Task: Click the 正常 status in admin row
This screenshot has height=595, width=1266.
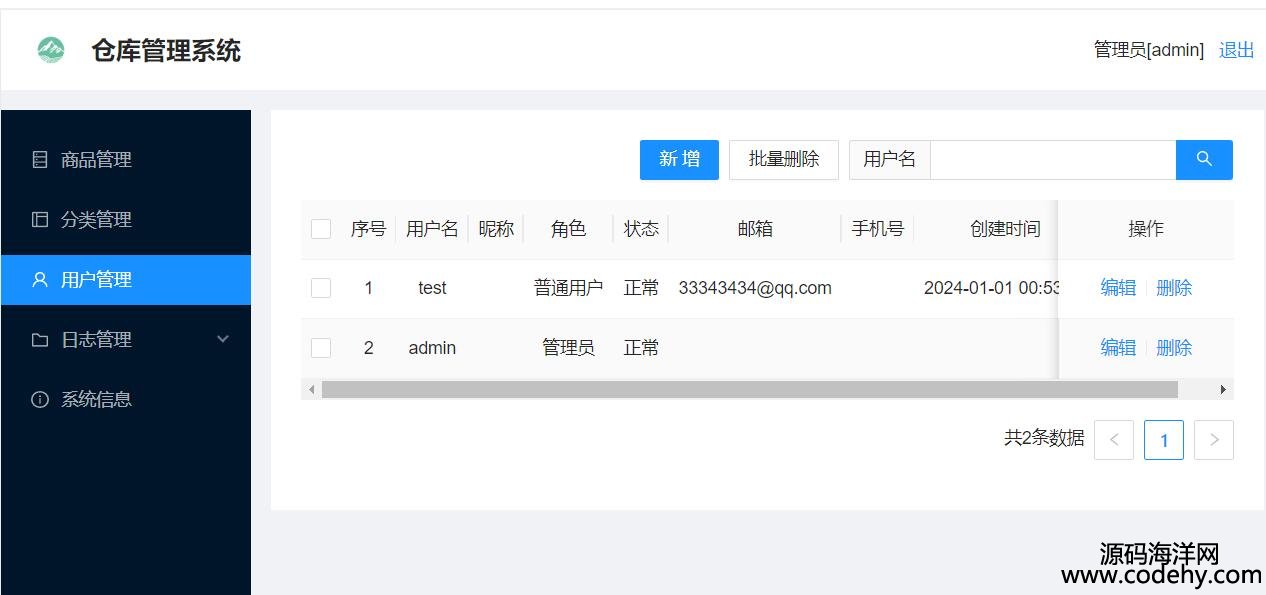Action: coord(641,348)
